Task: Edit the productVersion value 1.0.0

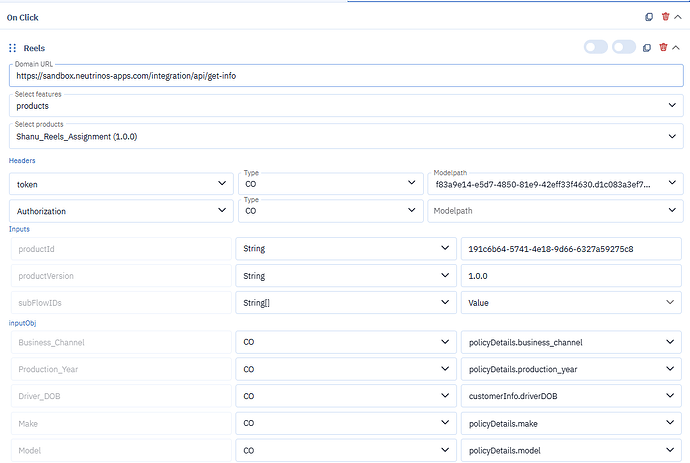Action: point(571,276)
